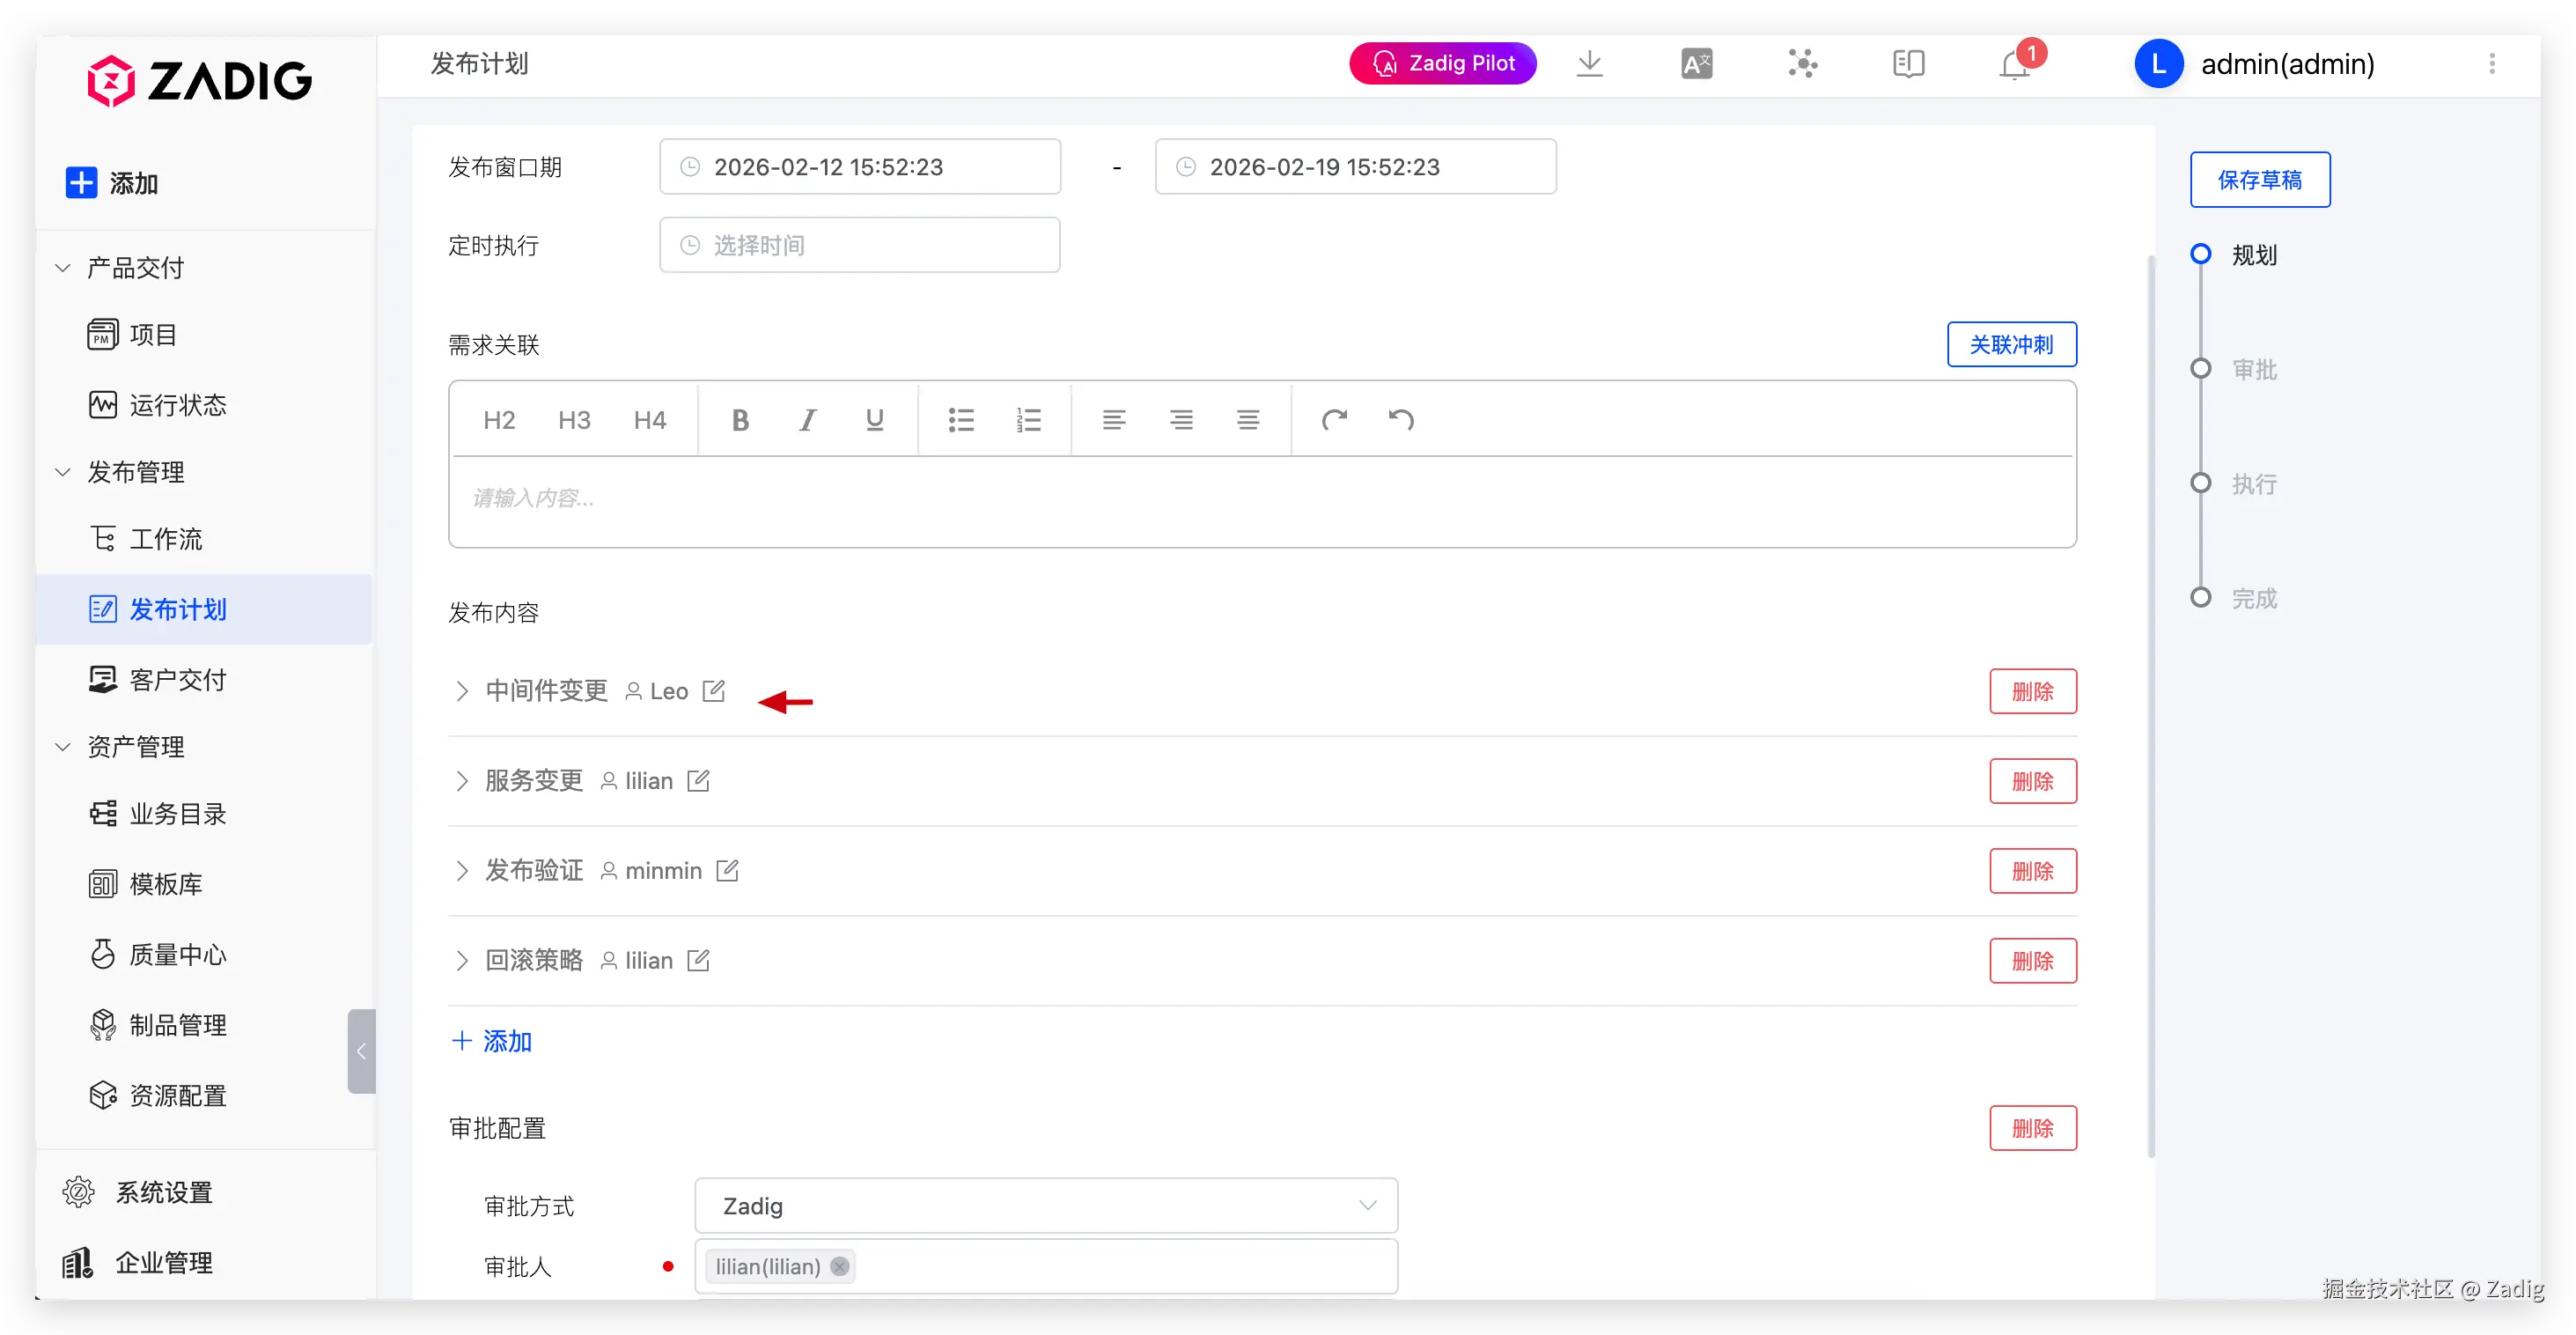The width and height of the screenshot is (2576, 1335).
Task: Click the 定时执行 time picker field
Action: click(859, 245)
